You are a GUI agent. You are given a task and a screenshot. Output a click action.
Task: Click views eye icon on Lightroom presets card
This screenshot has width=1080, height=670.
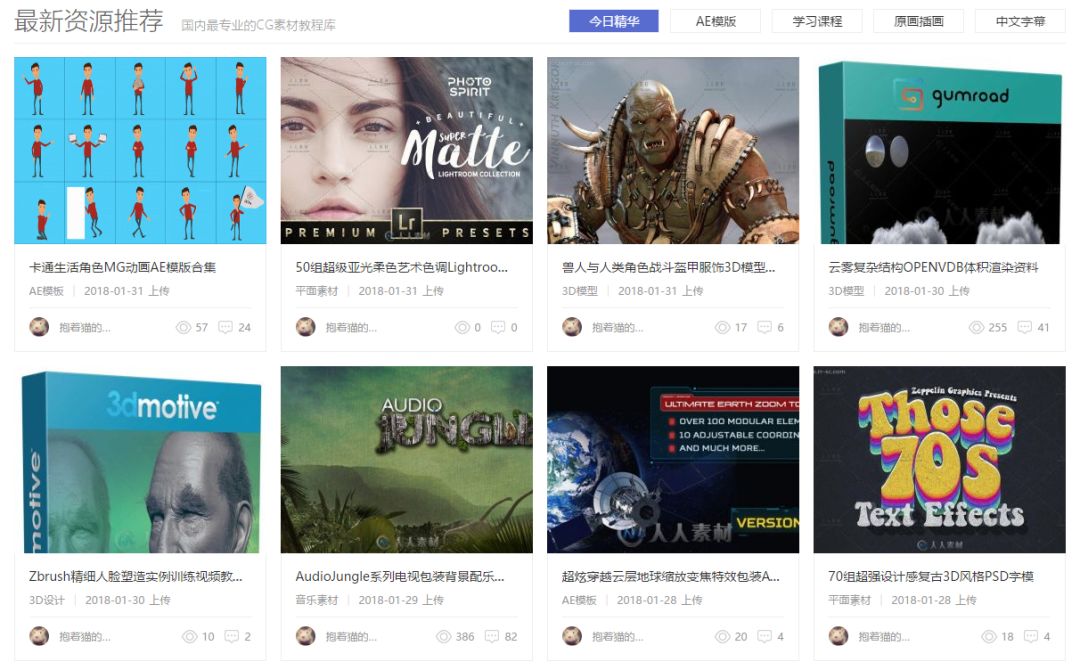tap(462, 328)
